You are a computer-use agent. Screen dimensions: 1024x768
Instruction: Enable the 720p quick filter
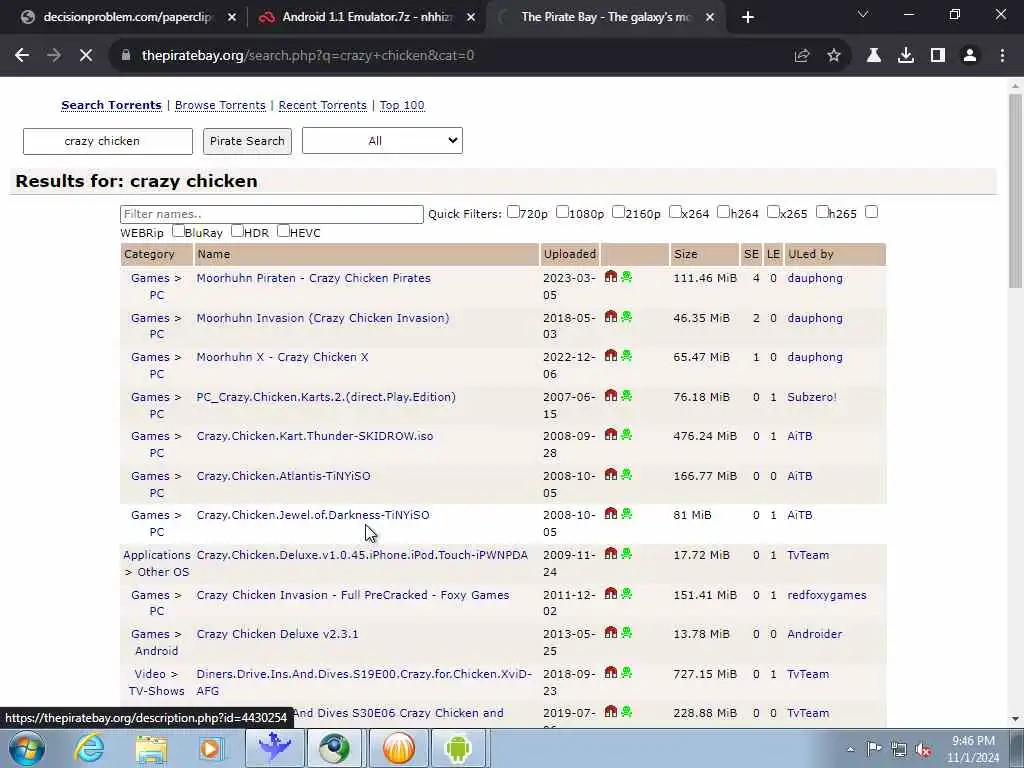[x=513, y=212]
